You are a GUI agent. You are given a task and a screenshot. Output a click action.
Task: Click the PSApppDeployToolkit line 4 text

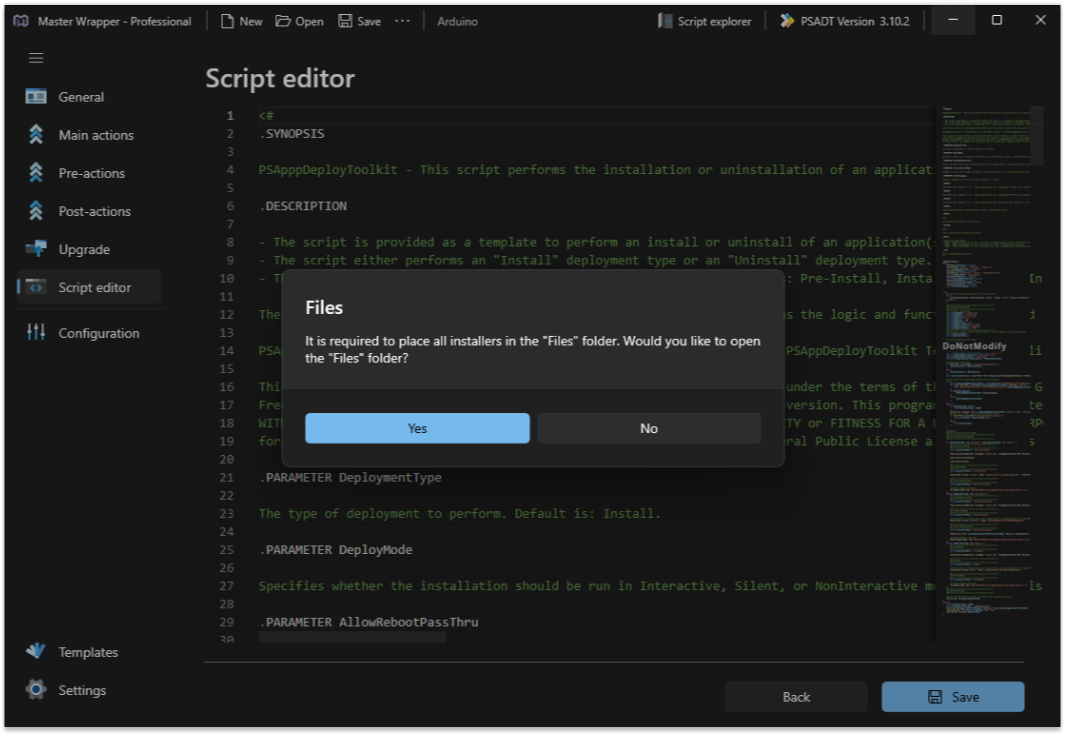click(x=596, y=170)
